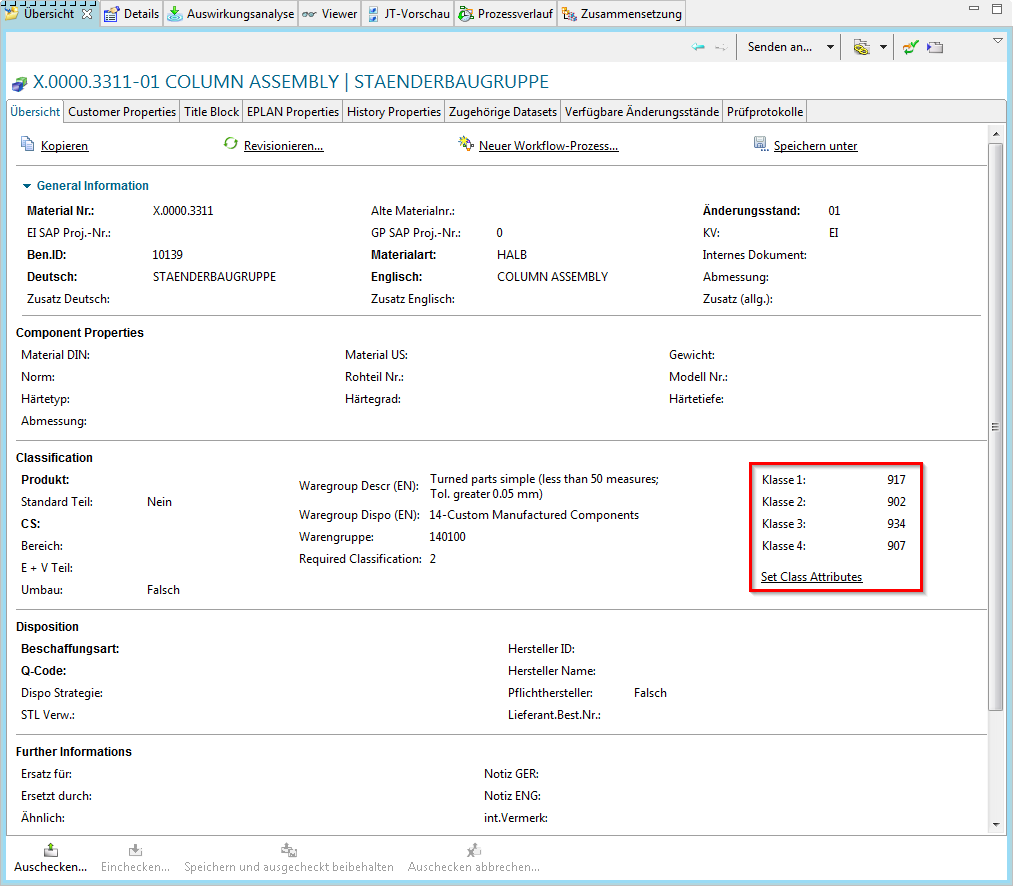
Task: Click the refresh with checkmark icon
Action: (910, 48)
